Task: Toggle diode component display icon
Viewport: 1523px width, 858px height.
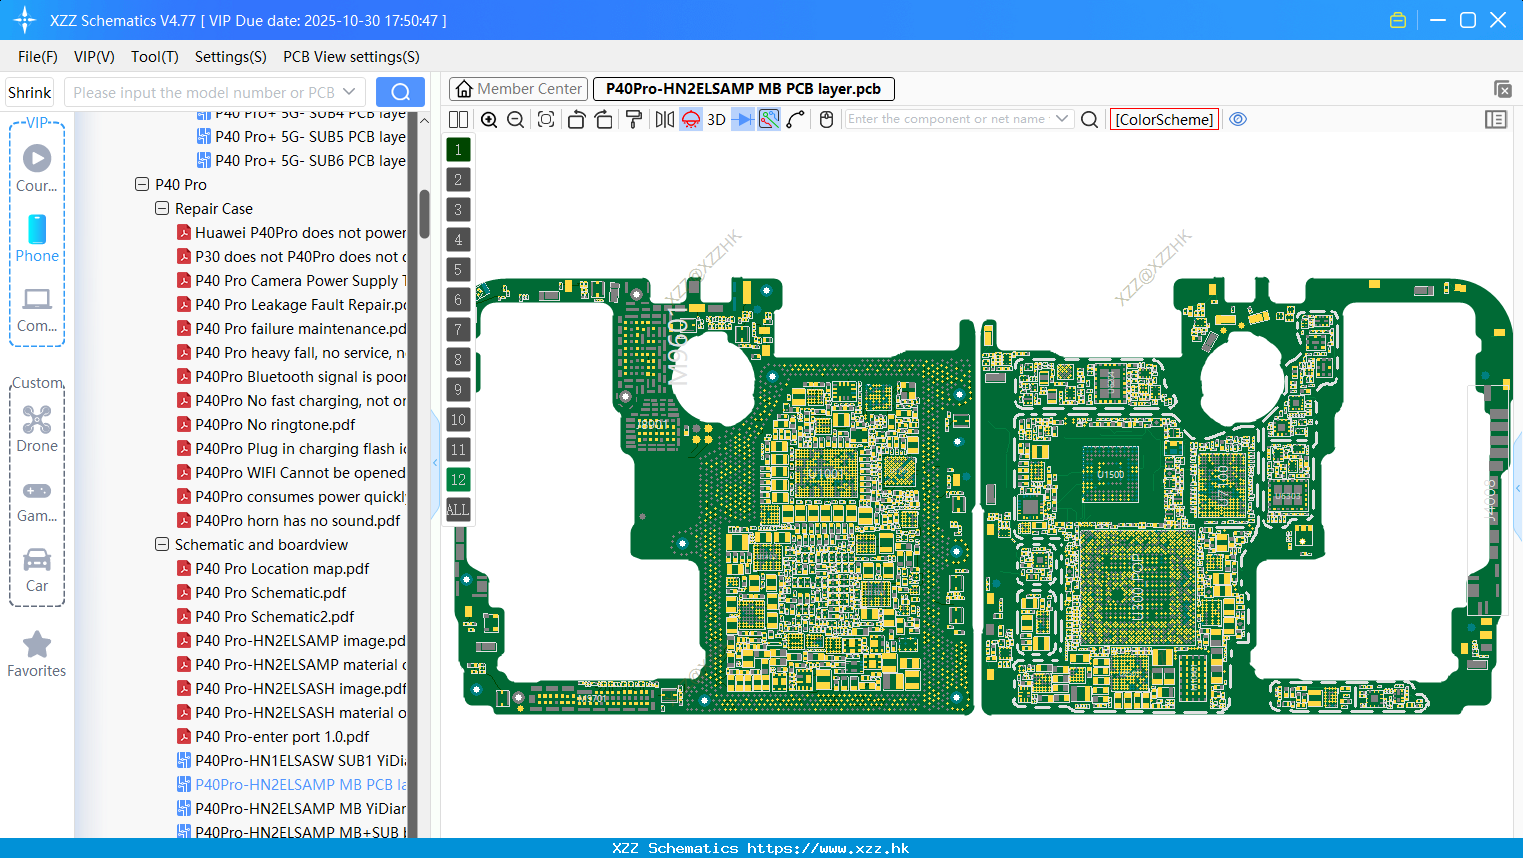Action: tap(743, 119)
